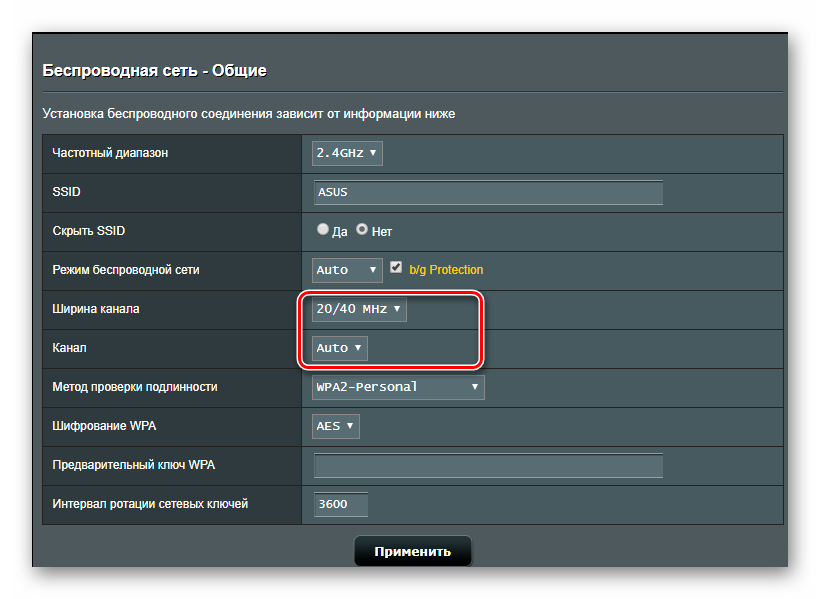This screenshot has height=599, width=820.
Task: Focus the key rotation interval field showing 3600
Action: pyautogui.click(x=341, y=504)
